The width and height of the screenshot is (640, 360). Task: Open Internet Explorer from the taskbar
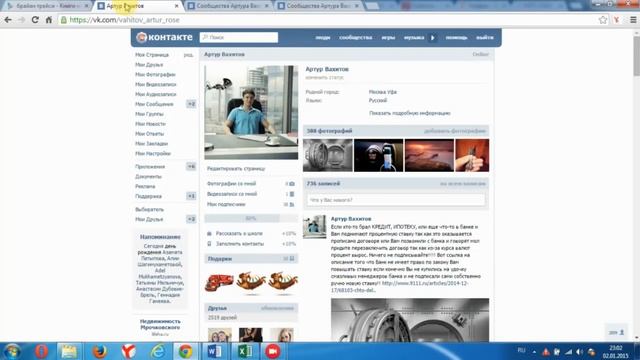[158, 351]
